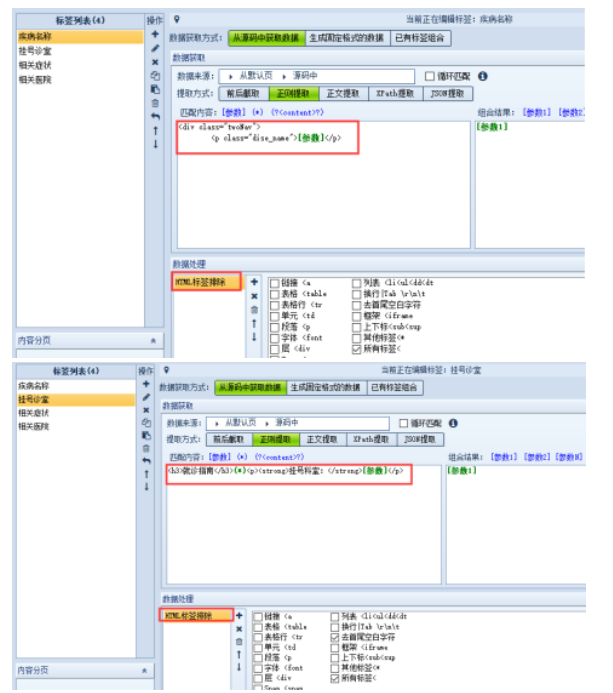Click info icon beside 循环匹配 in upper panel
Screen dimensions: 613x693
point(483,76)
